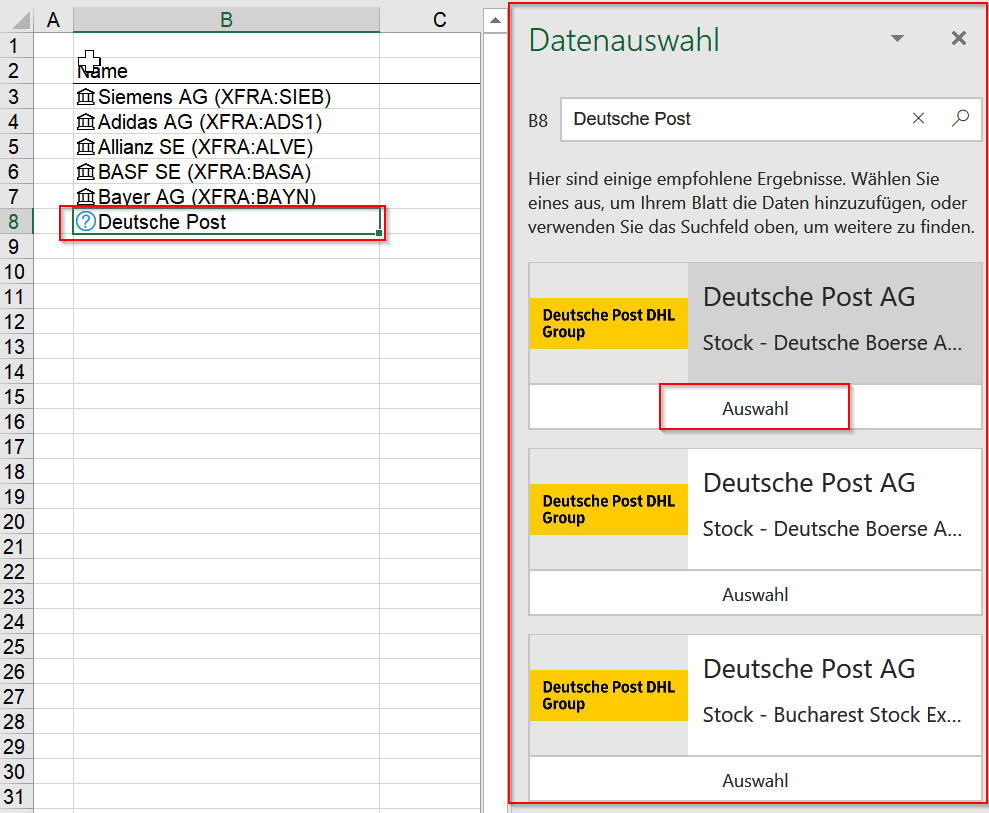
Task: Select the Adidas AG (XFRA:ADS1) cell
Action: pos(226,122)
